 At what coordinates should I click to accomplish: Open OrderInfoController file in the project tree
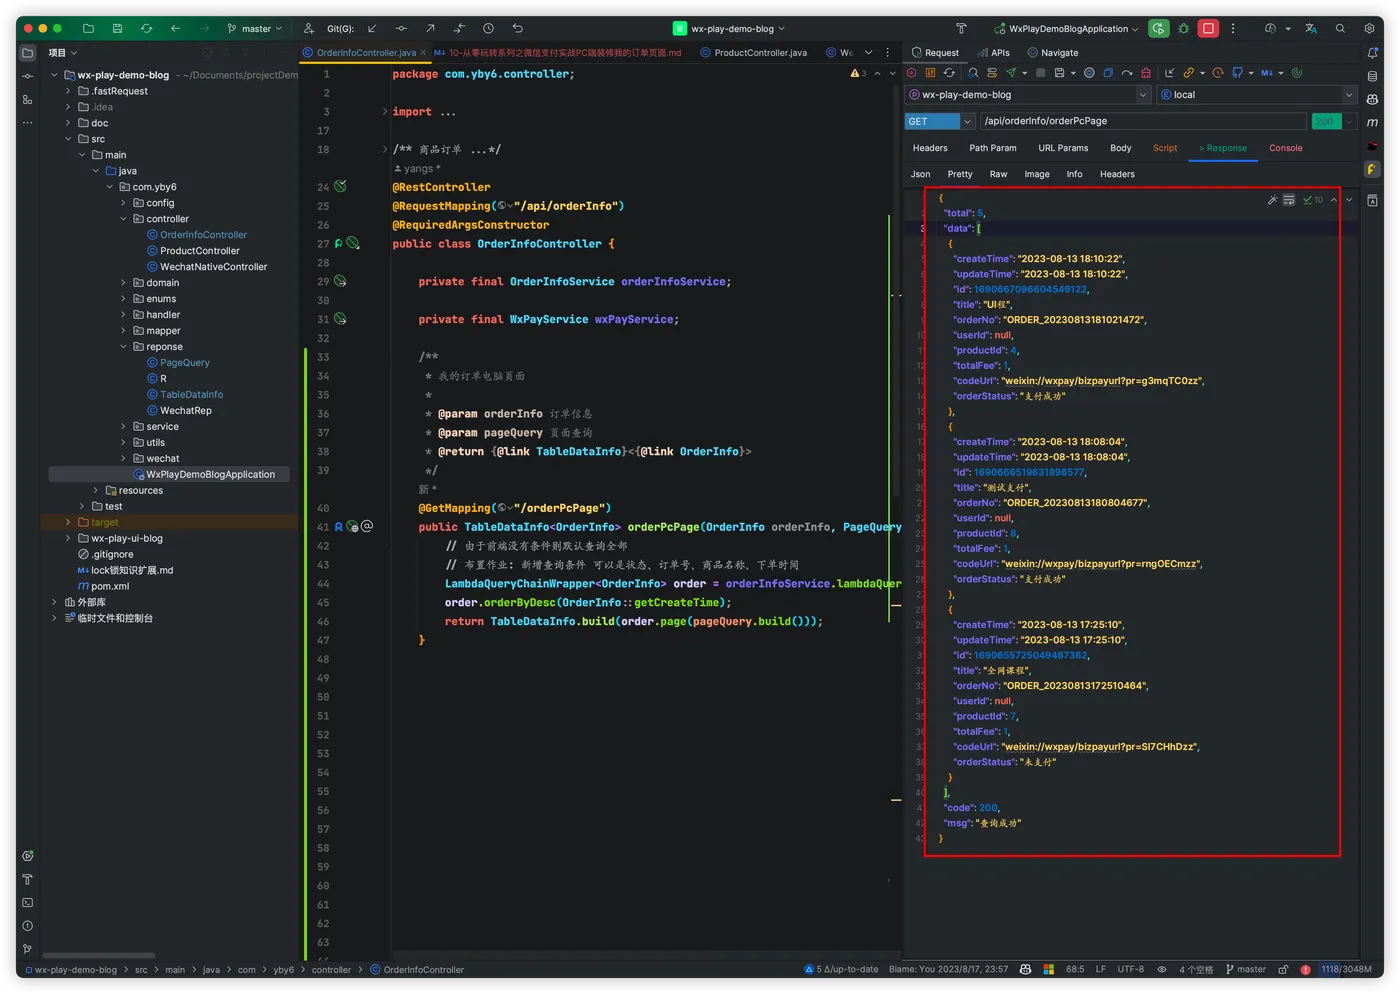coord(203,235)
